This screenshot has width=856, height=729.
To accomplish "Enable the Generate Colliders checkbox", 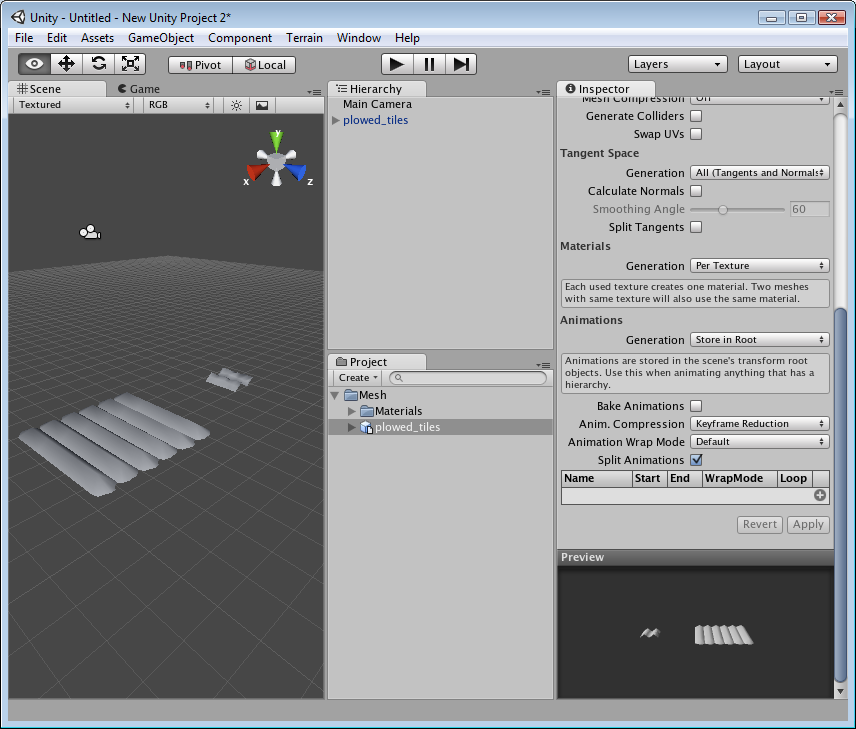I will click(695, 115).
